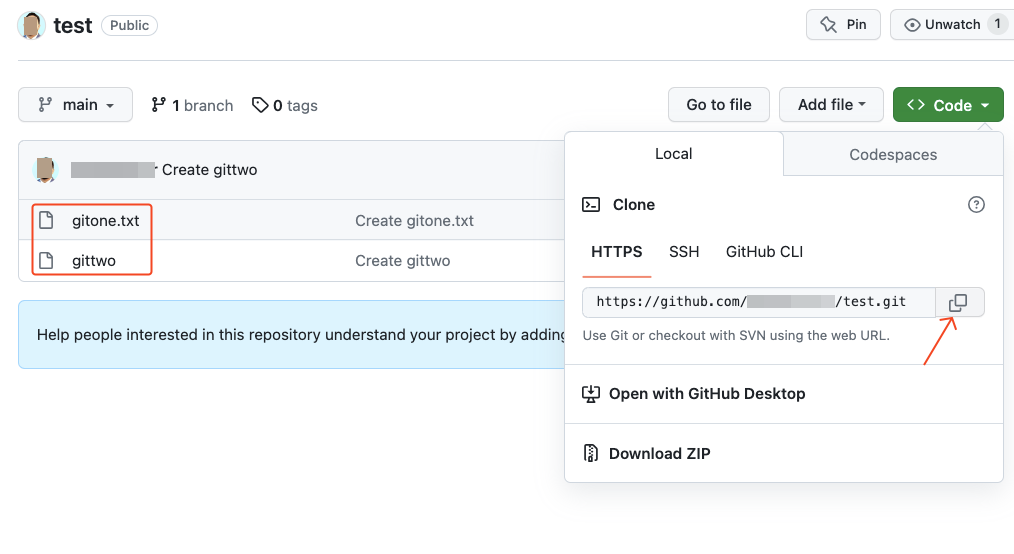Copy the HTTPS clone URL to clipboard
Image resolution: width=1014 pixels, height=554 pixels.
click(x=958, y=302)
